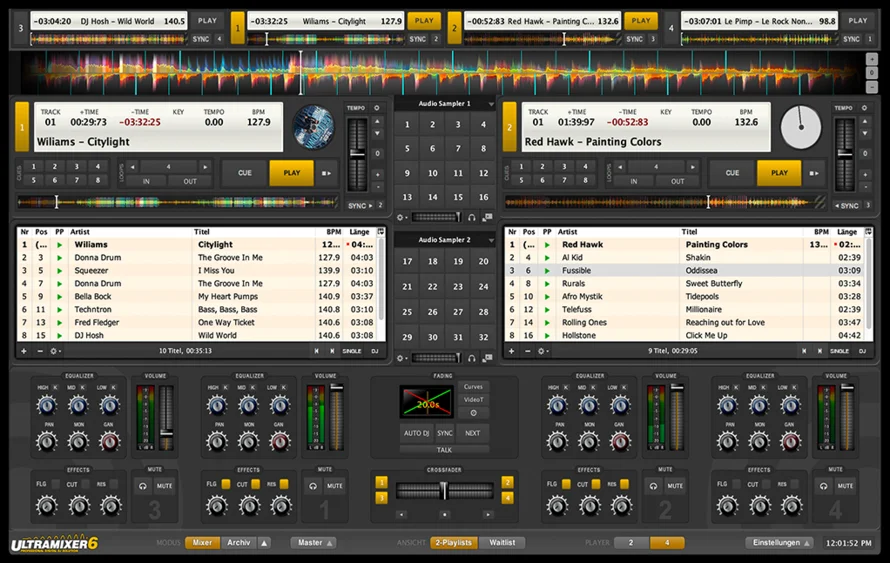Expand the arrow next to Archiv

265,543
